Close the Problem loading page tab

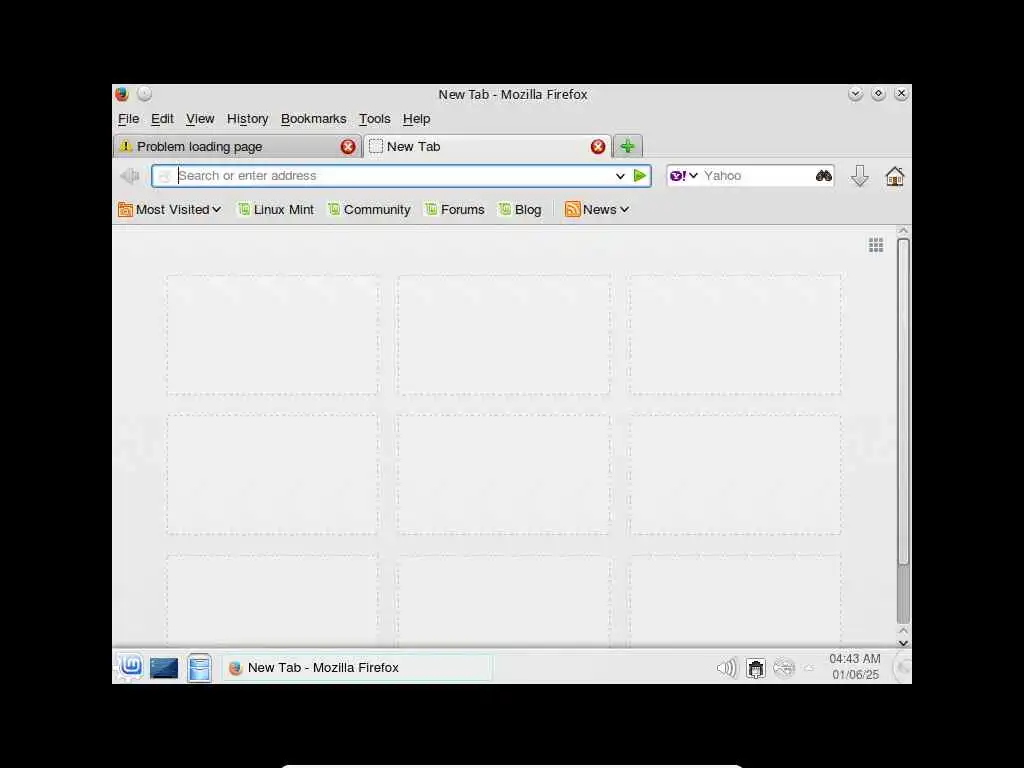[348, 147]
